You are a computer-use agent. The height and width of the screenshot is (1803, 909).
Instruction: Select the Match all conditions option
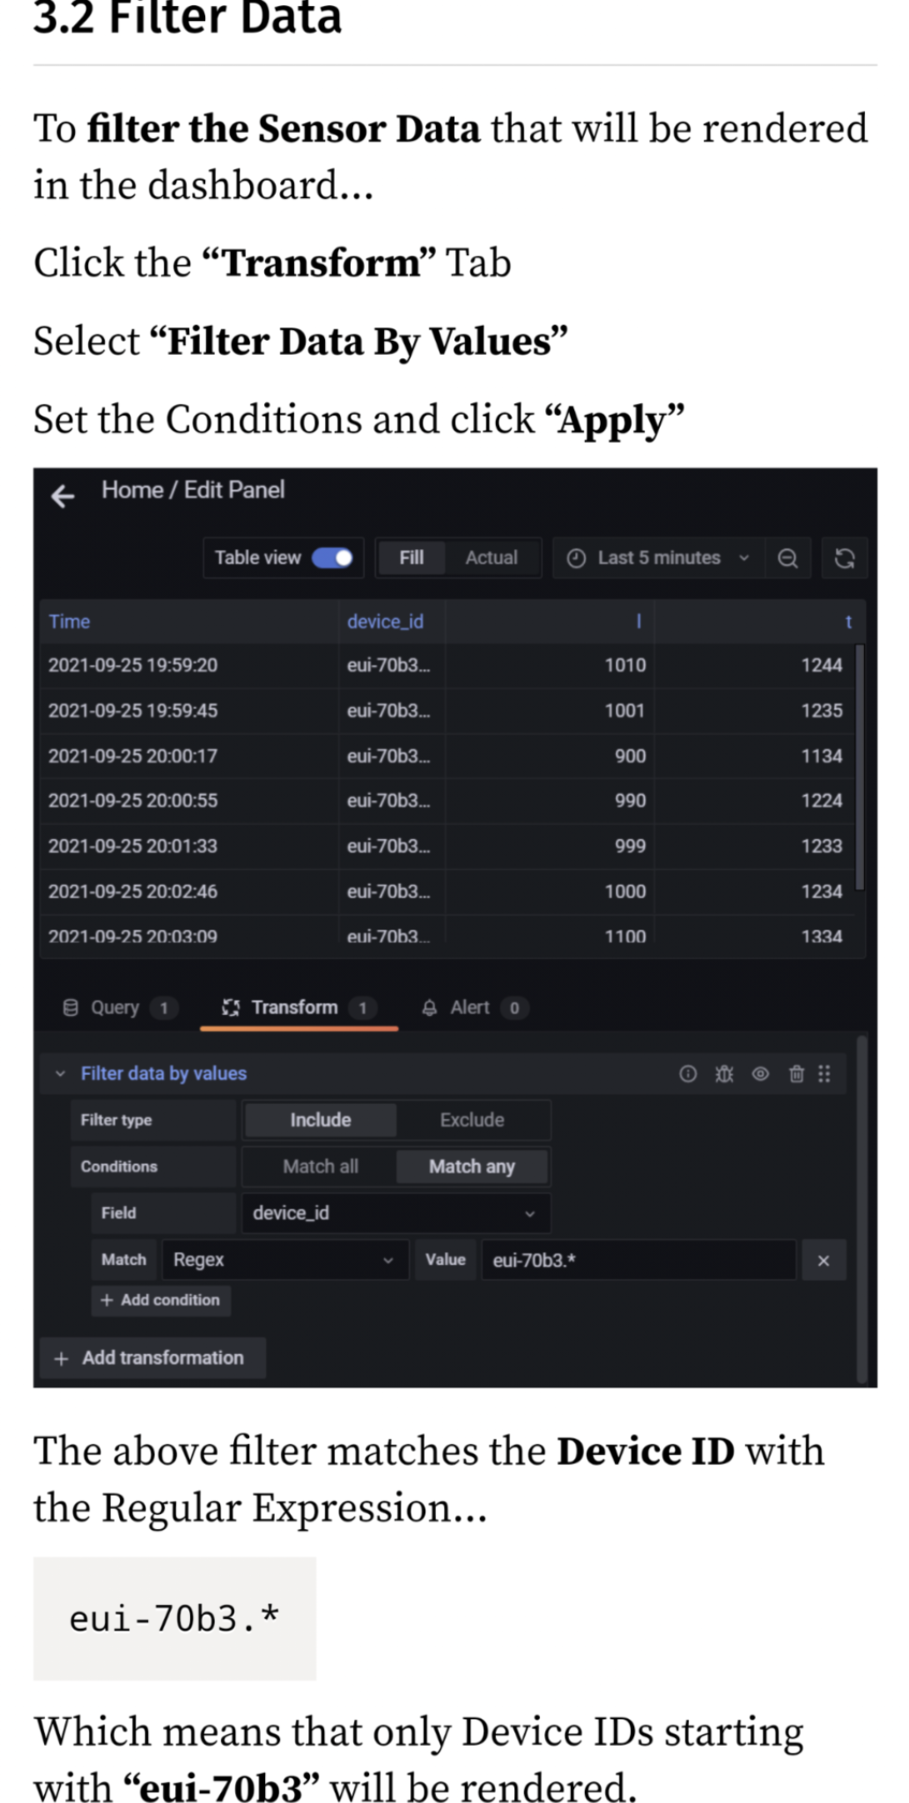point(320,1167)
